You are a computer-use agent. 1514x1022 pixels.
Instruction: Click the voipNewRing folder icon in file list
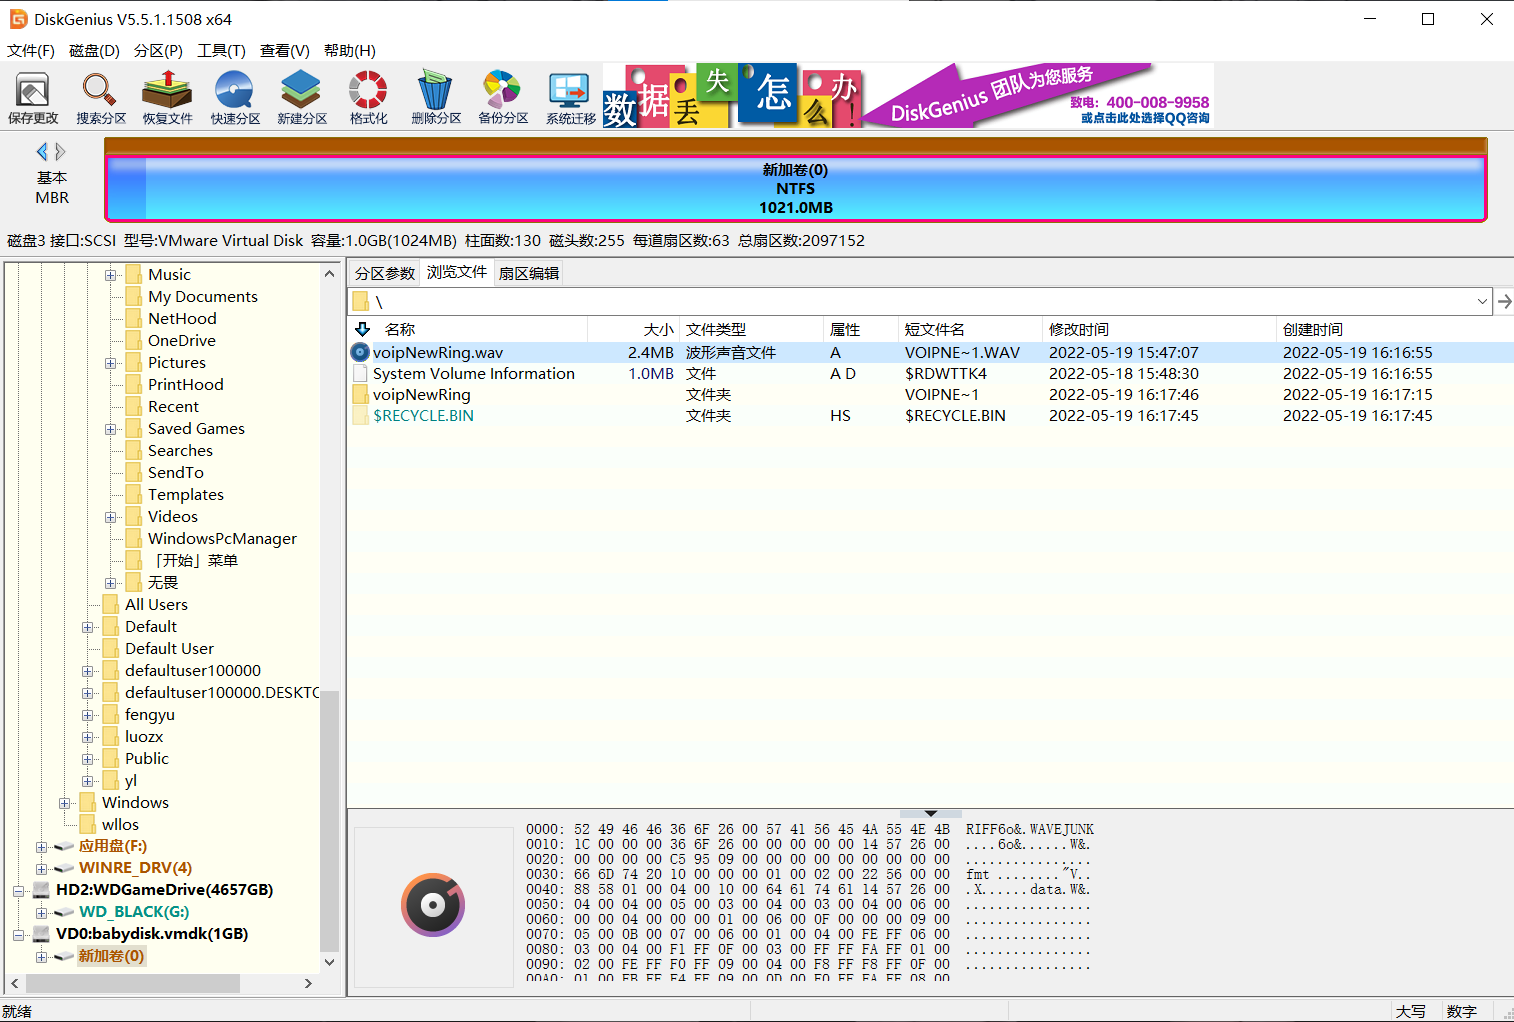(x=360, y=395)
